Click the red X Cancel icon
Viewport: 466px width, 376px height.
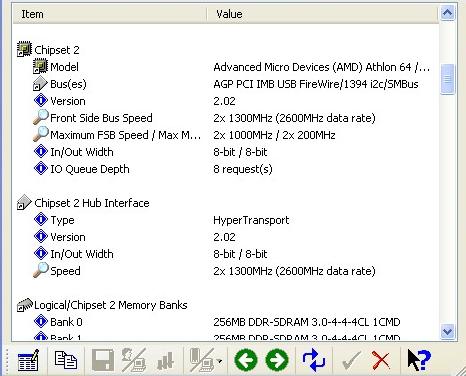[381, 360]
